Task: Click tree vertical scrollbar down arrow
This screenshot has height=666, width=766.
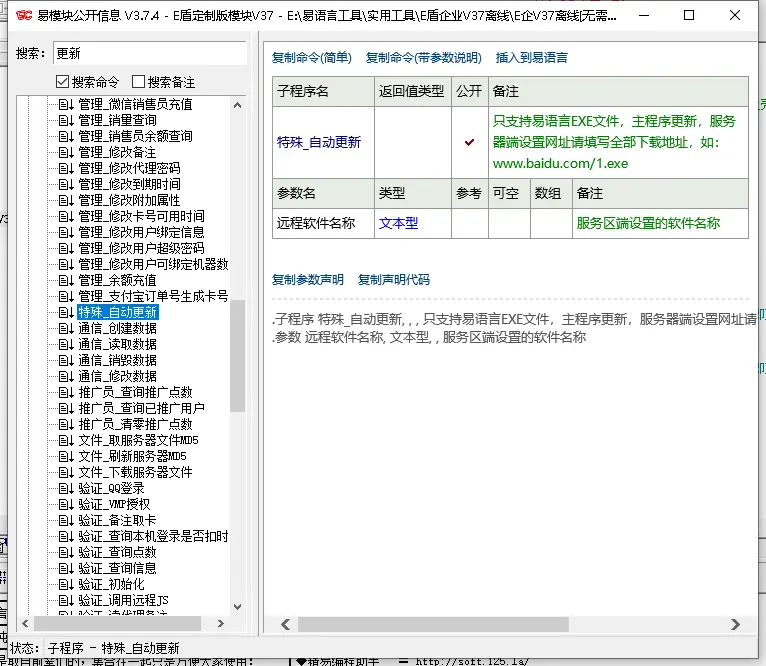Action: tap(238, 607)
